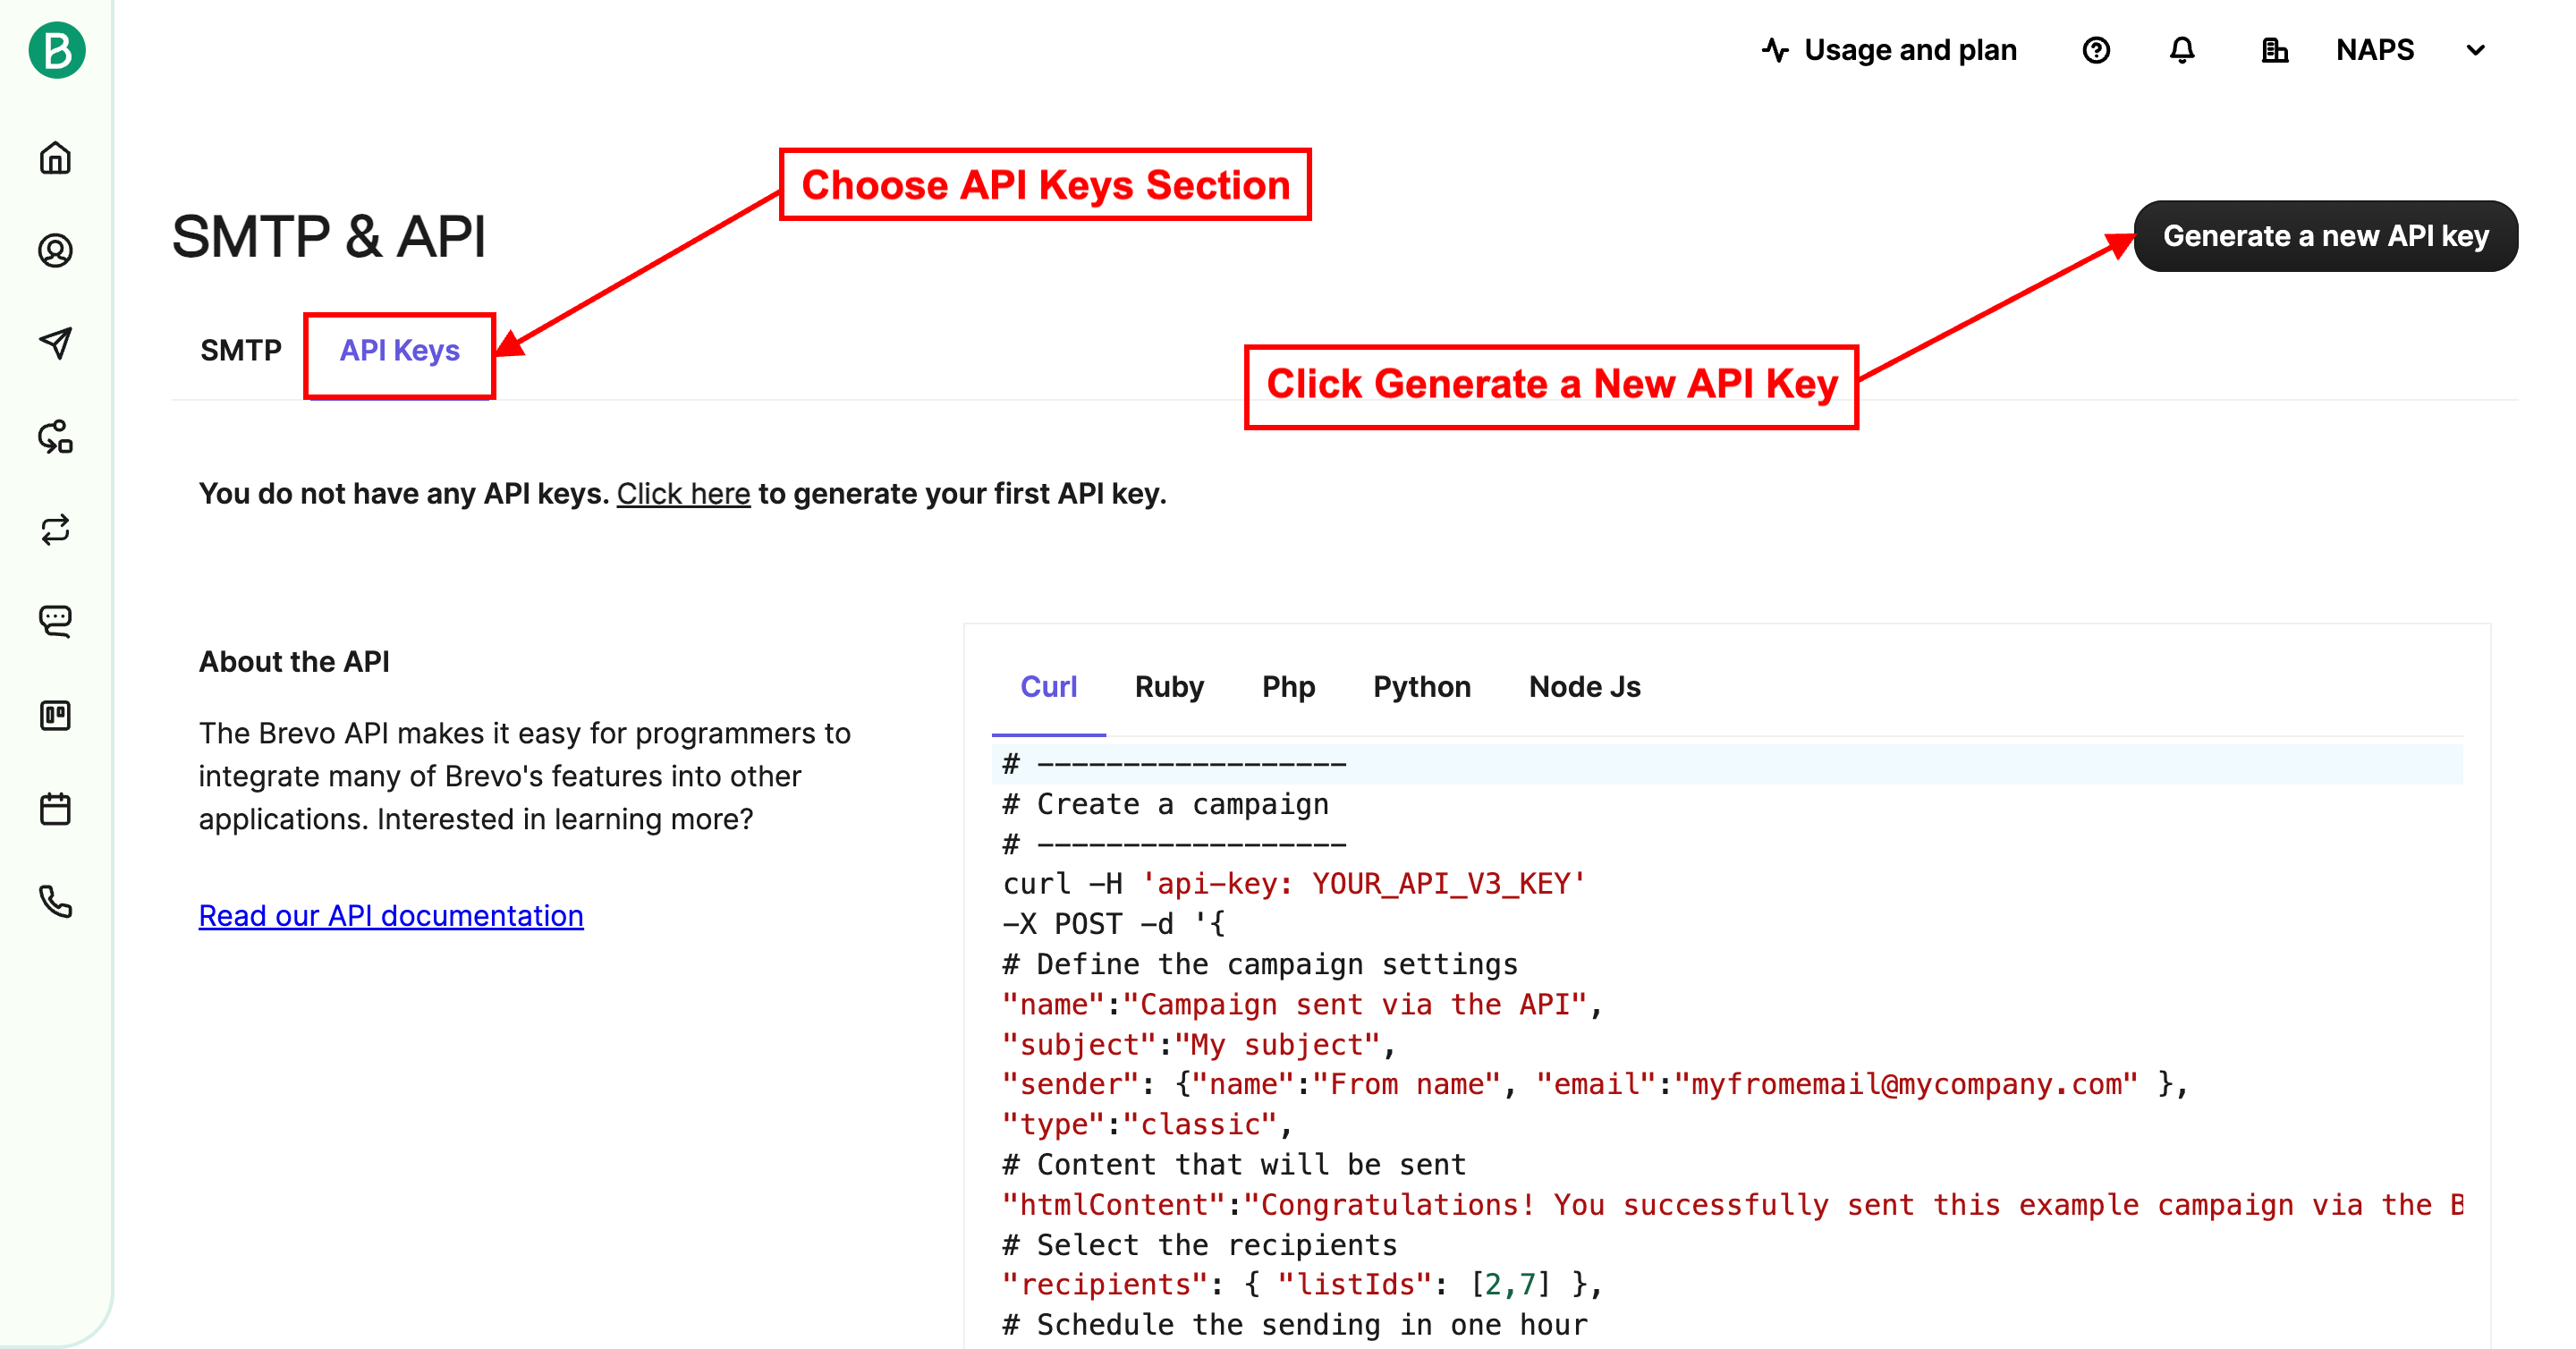Open Automations loop-arrows icon

[56, 529]
